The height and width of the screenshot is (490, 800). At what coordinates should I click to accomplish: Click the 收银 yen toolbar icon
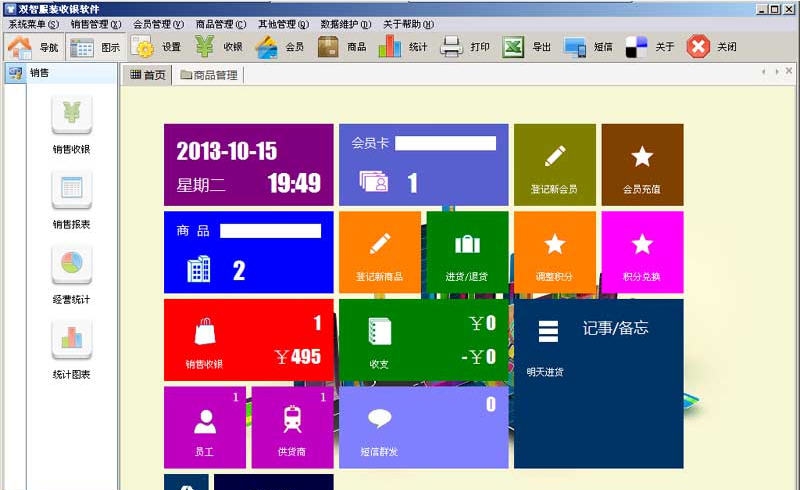coord(204,47)
